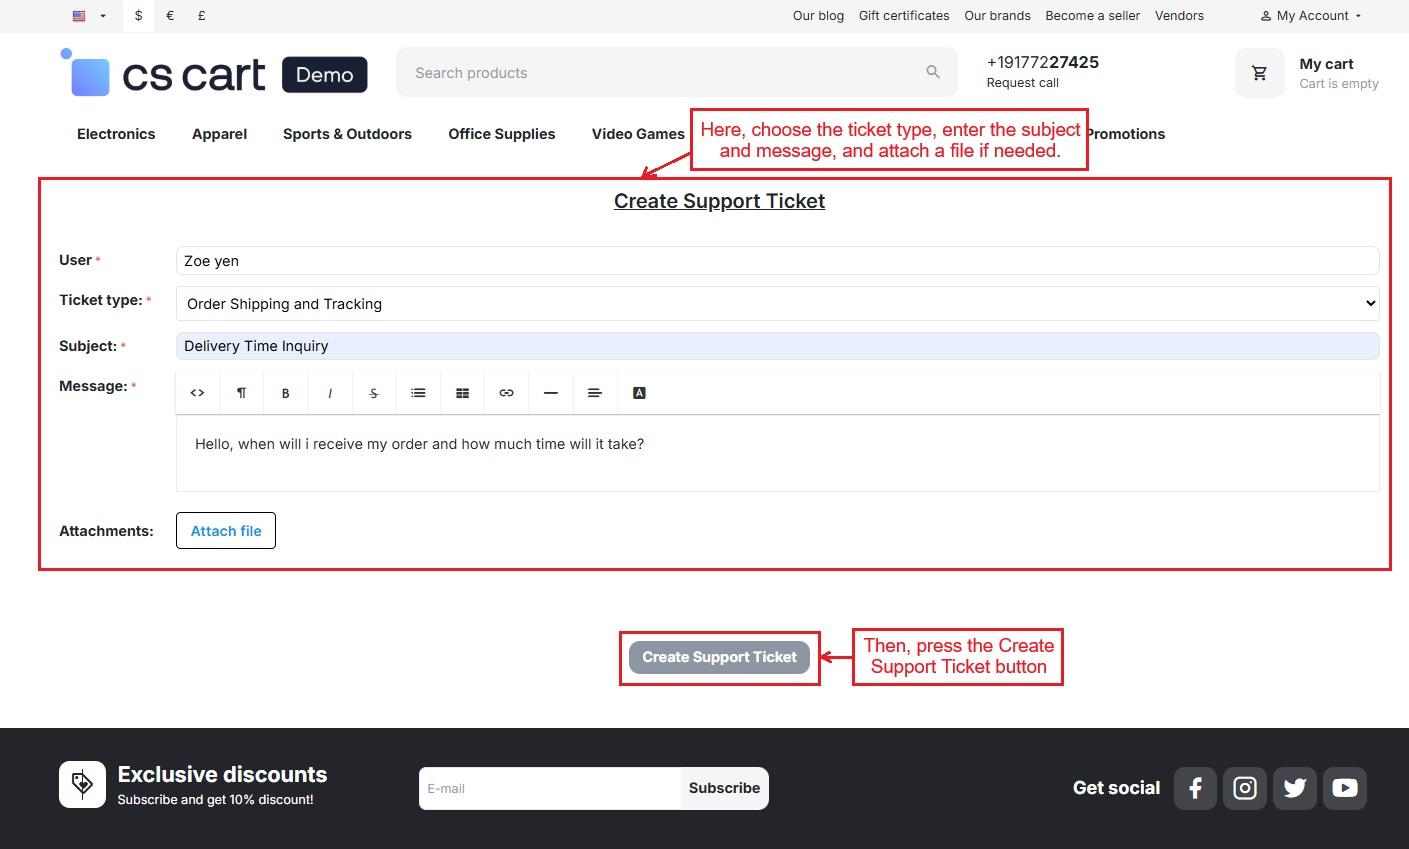Open the Facebook social page
This screenshot has width=1409, height=849.
click(x=1195, y=788)
